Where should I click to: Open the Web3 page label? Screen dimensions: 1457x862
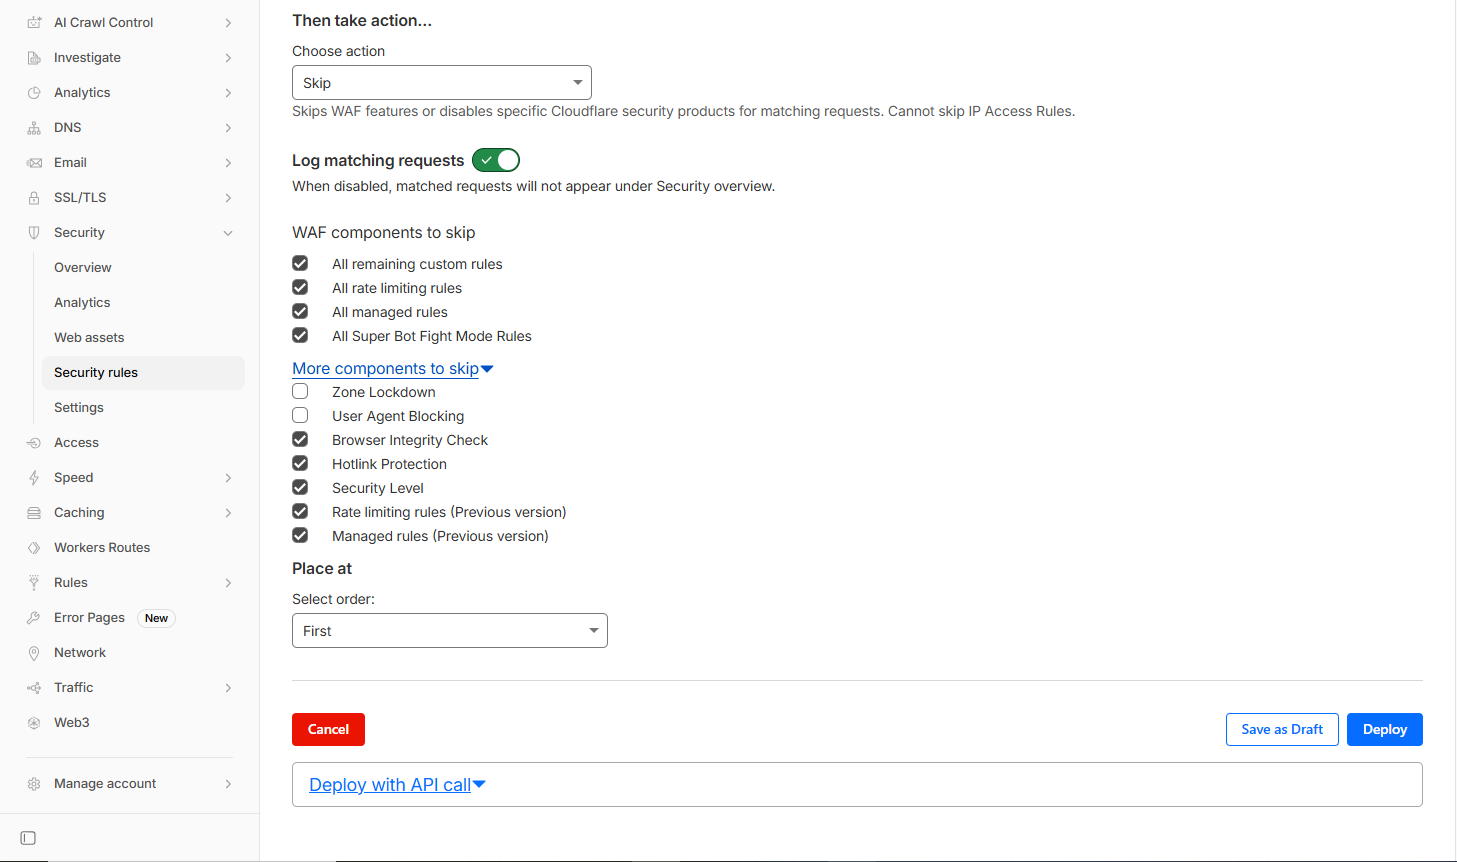(x=72, y=722)
